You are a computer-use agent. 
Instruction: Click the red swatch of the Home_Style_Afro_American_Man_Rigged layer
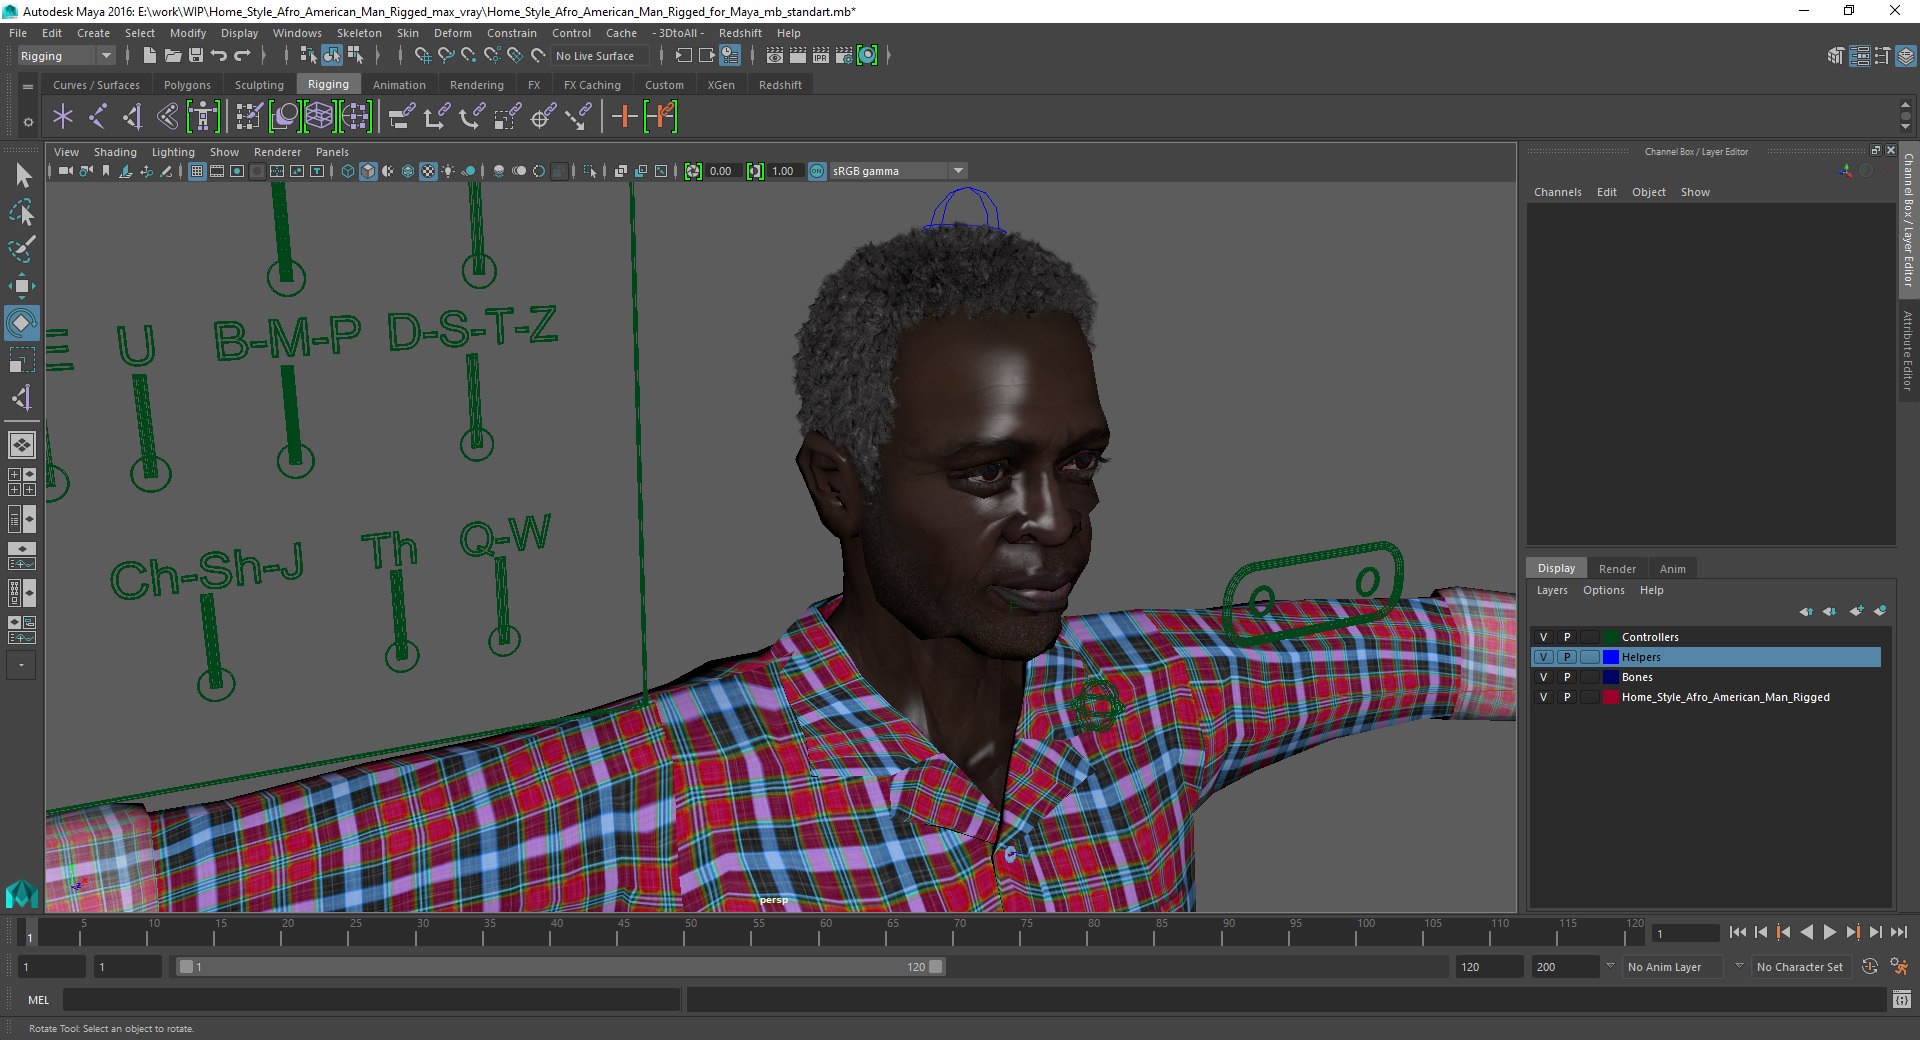coord(1610,697)
